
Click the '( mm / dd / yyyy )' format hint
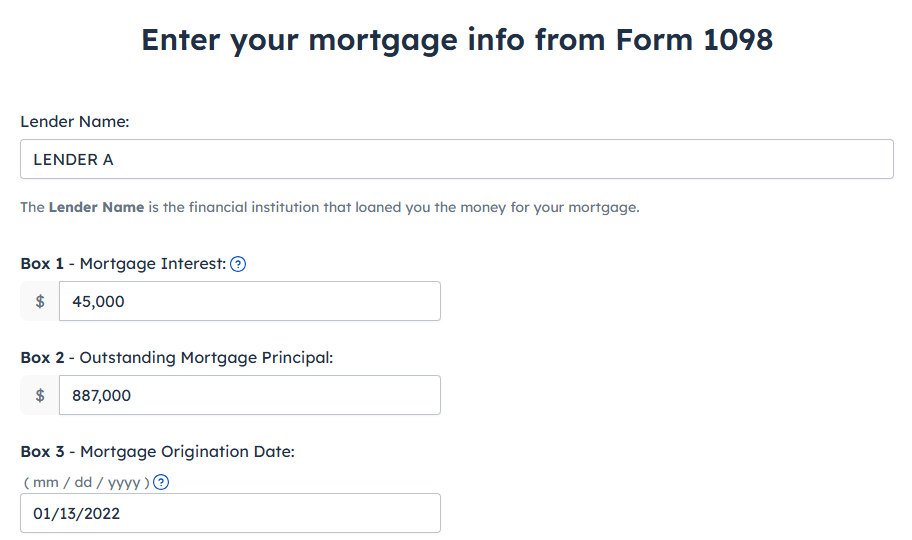[87, 483]
